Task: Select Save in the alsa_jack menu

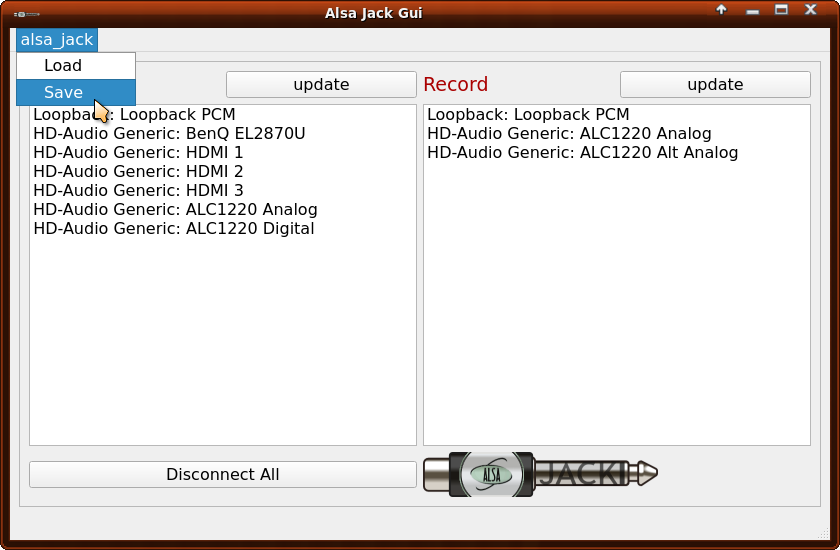Action: point(63,93)
